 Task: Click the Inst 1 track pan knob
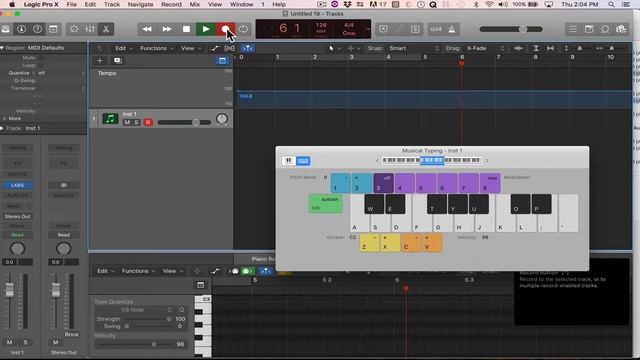click(x=222, y=119)
